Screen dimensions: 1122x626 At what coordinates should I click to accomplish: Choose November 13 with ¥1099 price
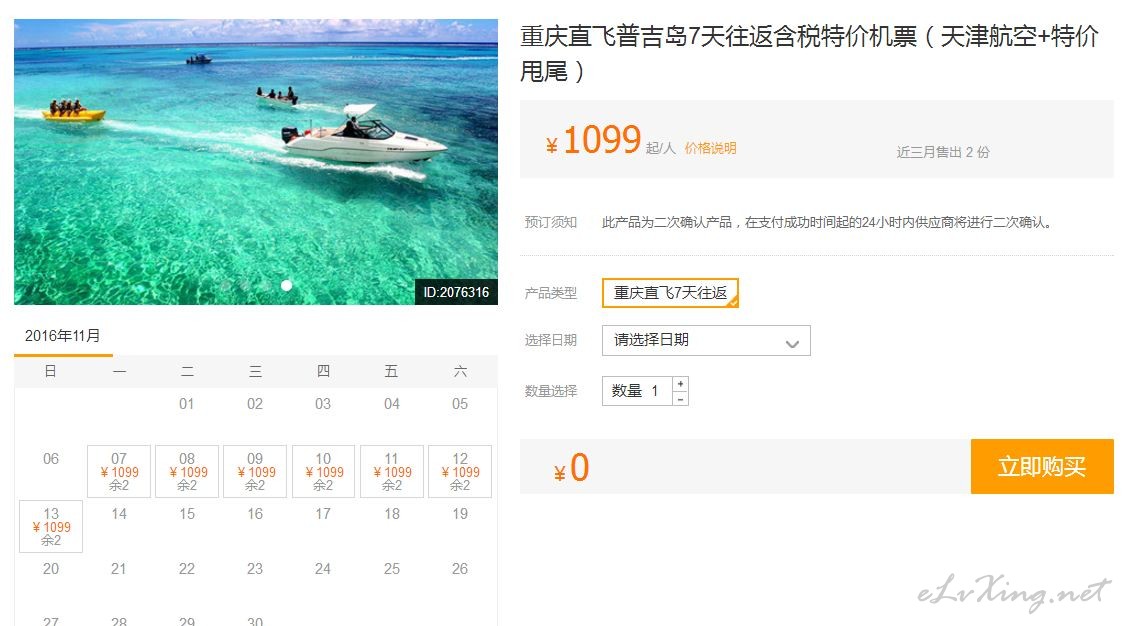pyautogui.click(x=51, y=527)
